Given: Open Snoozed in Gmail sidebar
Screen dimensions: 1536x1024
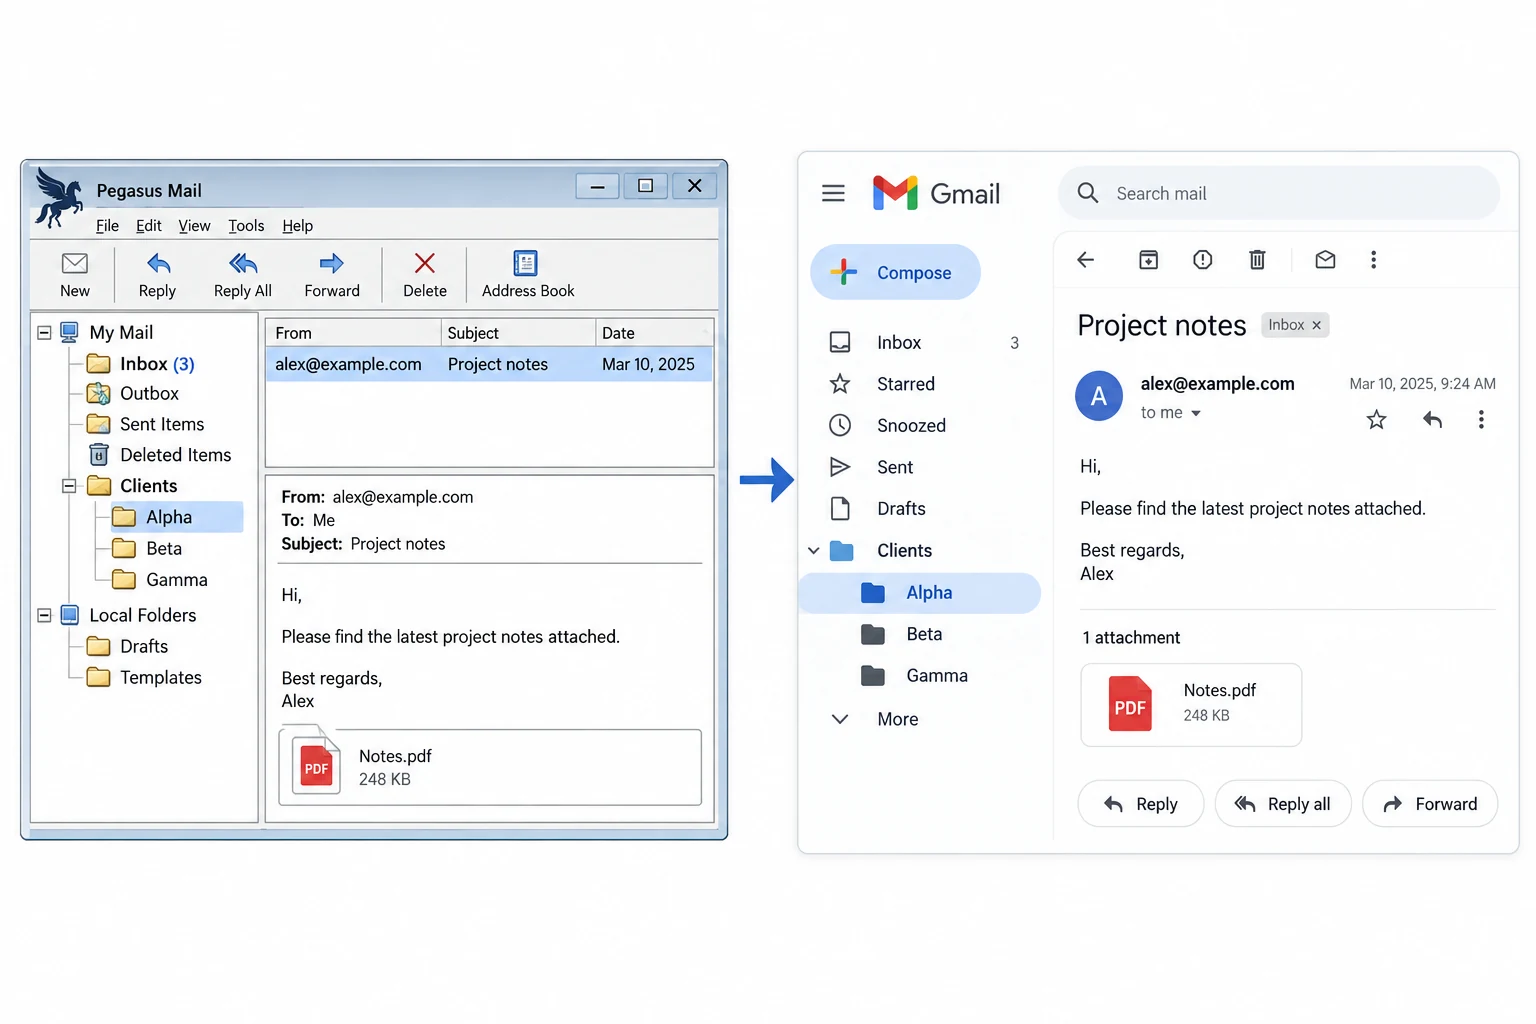Looking at the screenshot, I should [888, 425].
